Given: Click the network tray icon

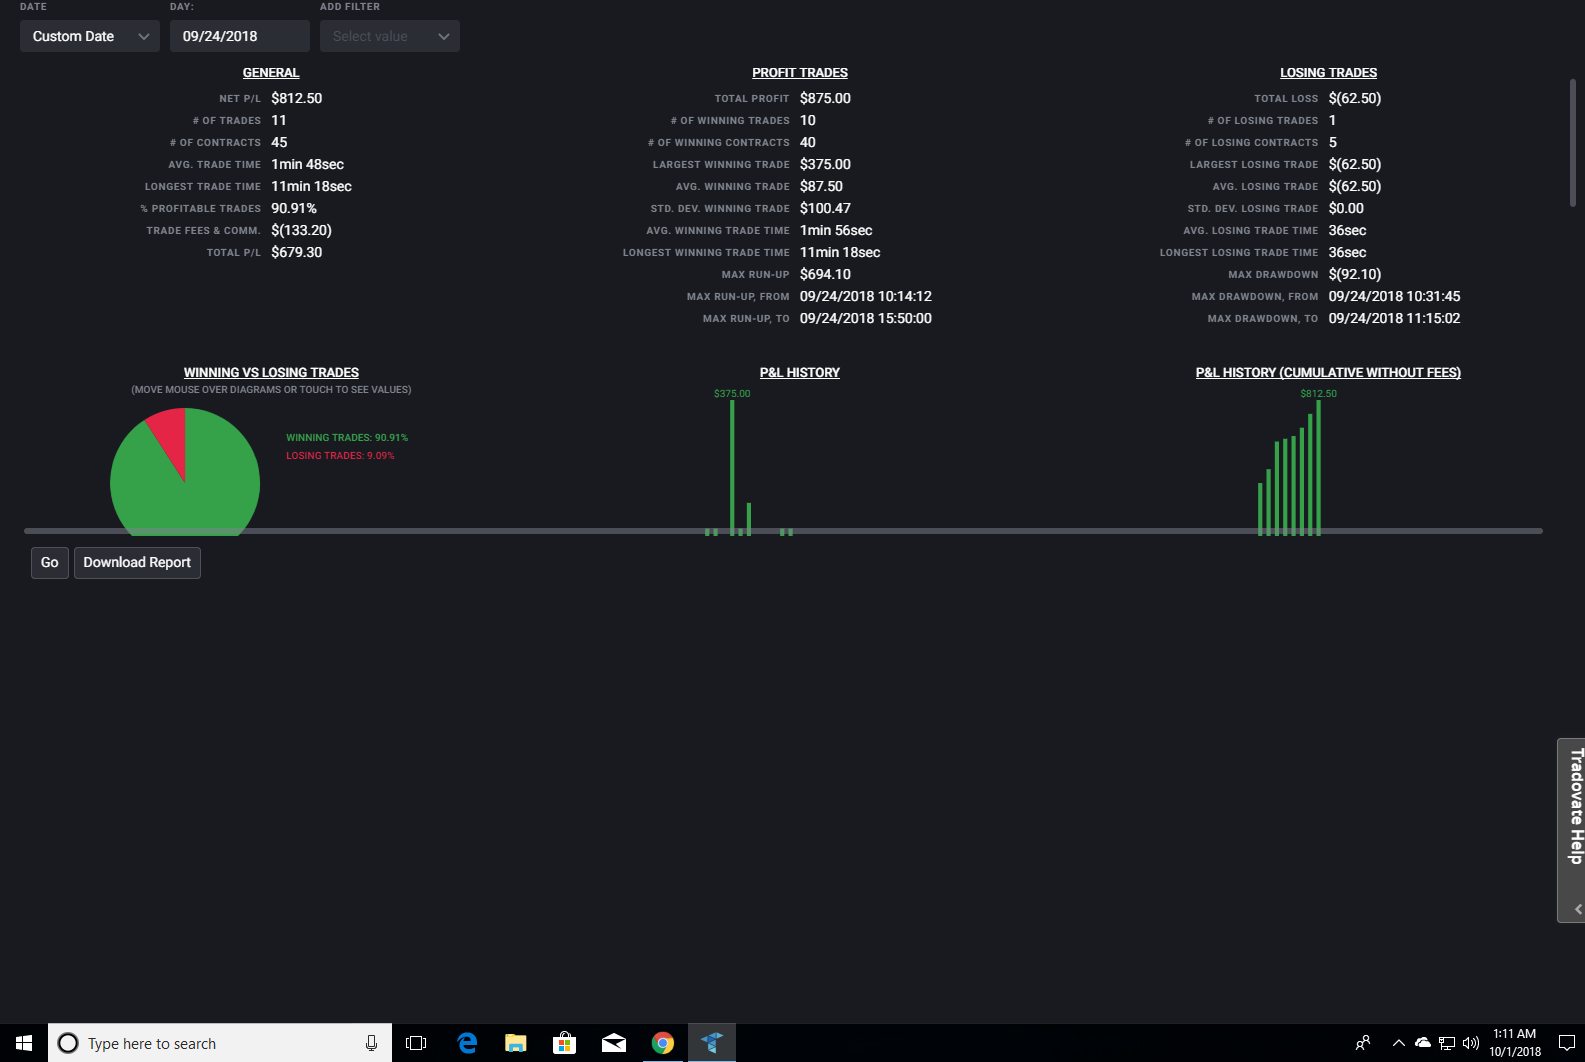Looking at the screenshot, I should [x=1447, y=1043].
